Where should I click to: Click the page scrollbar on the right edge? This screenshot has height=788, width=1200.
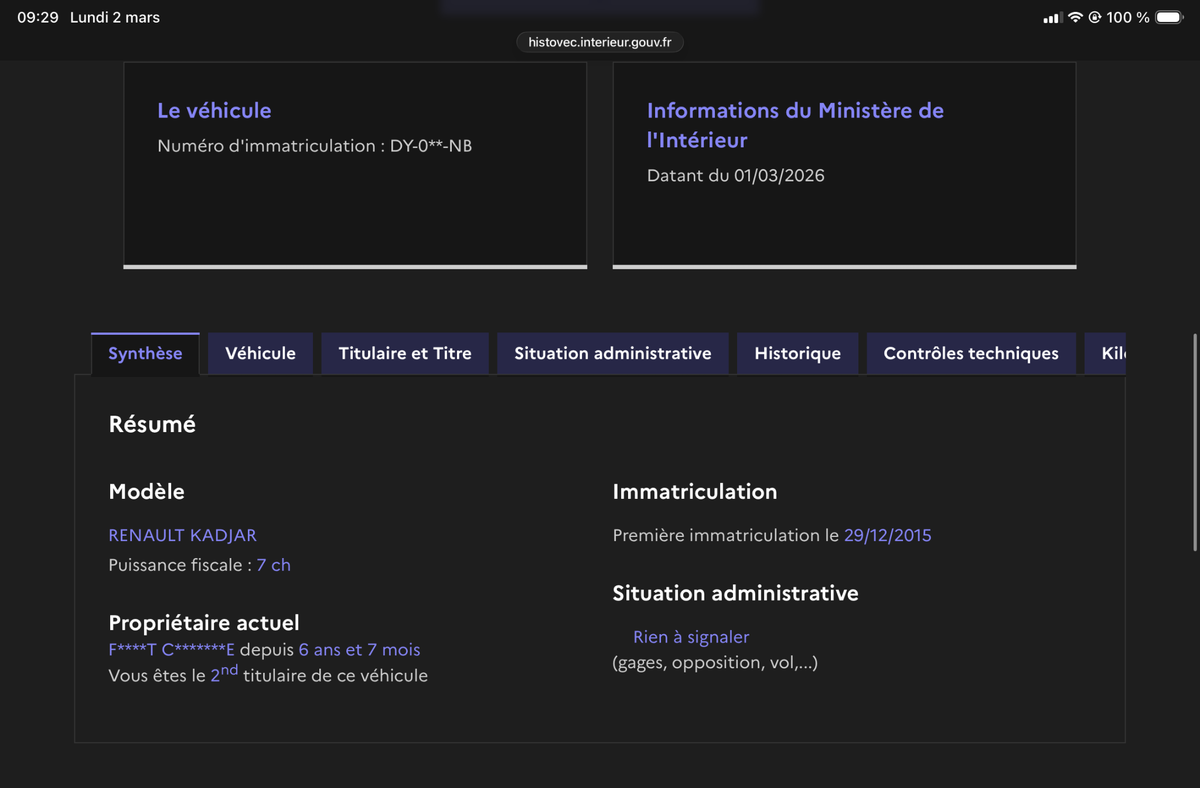click(1195, 440)
